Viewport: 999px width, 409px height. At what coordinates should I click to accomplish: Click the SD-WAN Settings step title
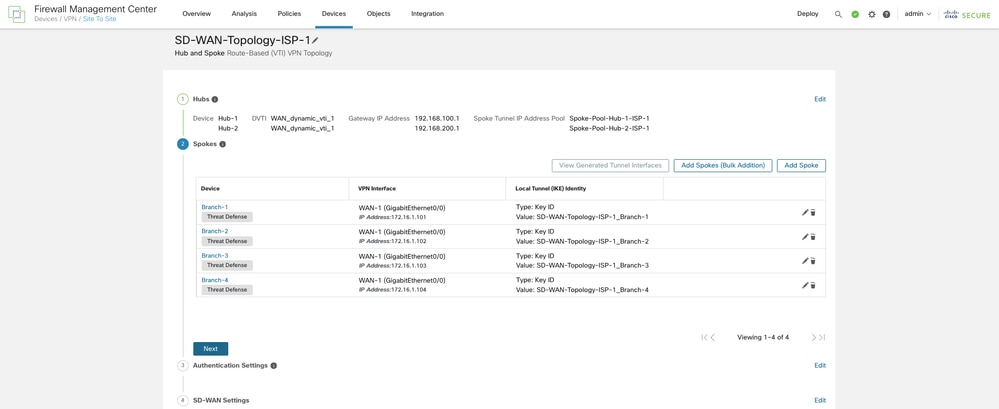coord(221,400)
